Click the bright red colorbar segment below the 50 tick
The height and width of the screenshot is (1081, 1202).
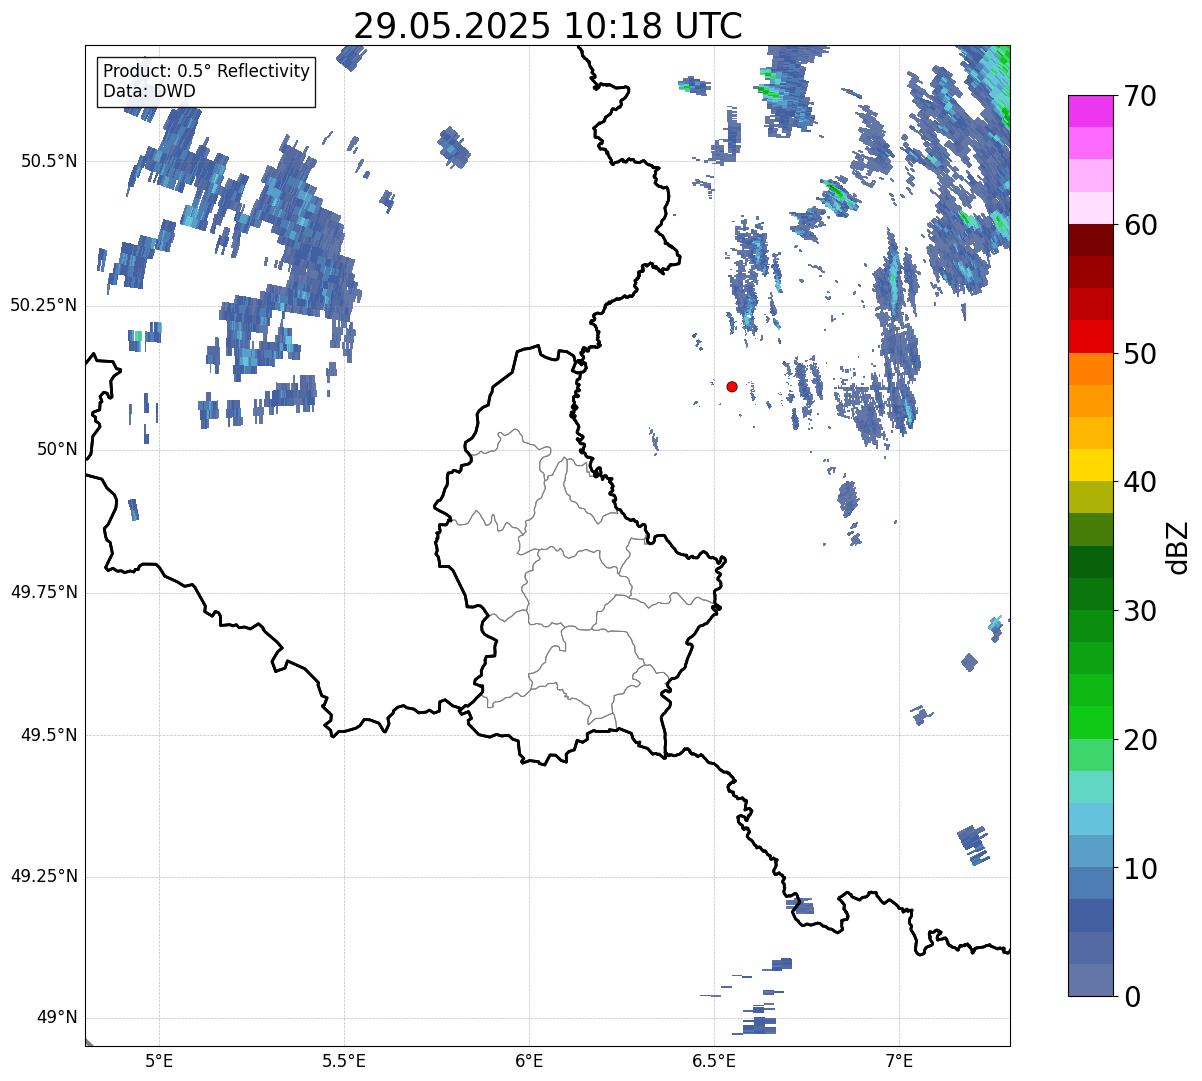coord(1091,336)
